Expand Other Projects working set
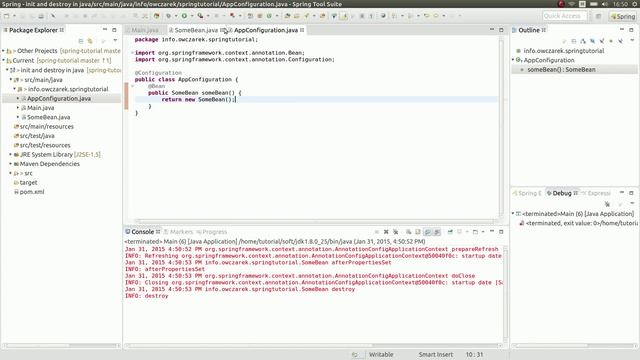The image size is (640, 360). click(4, 51)
